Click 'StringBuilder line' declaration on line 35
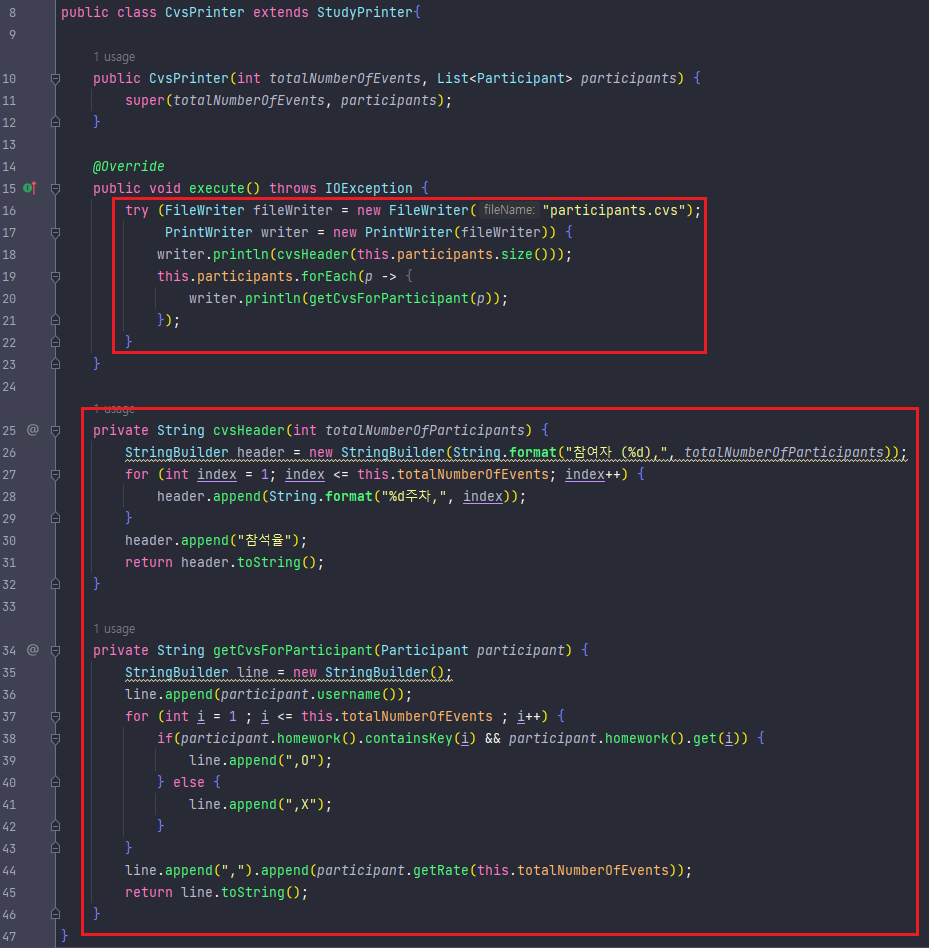This screenshot has height=948, width=929. (196, 672)
